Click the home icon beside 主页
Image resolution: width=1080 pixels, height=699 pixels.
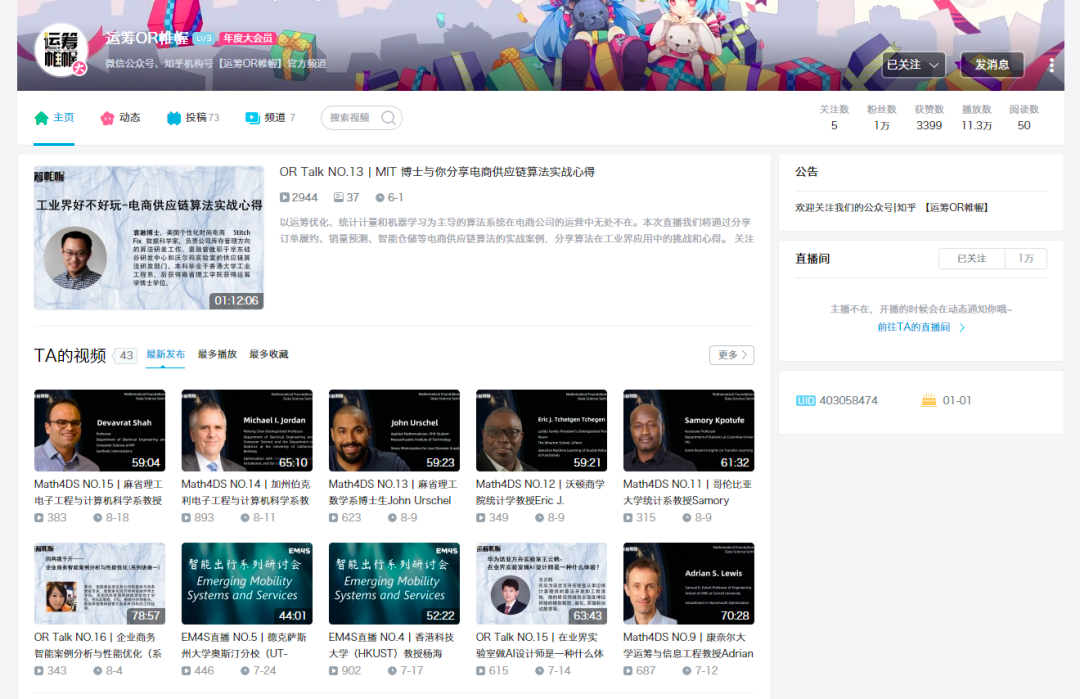pyautogui.click(x=41, y=118)
